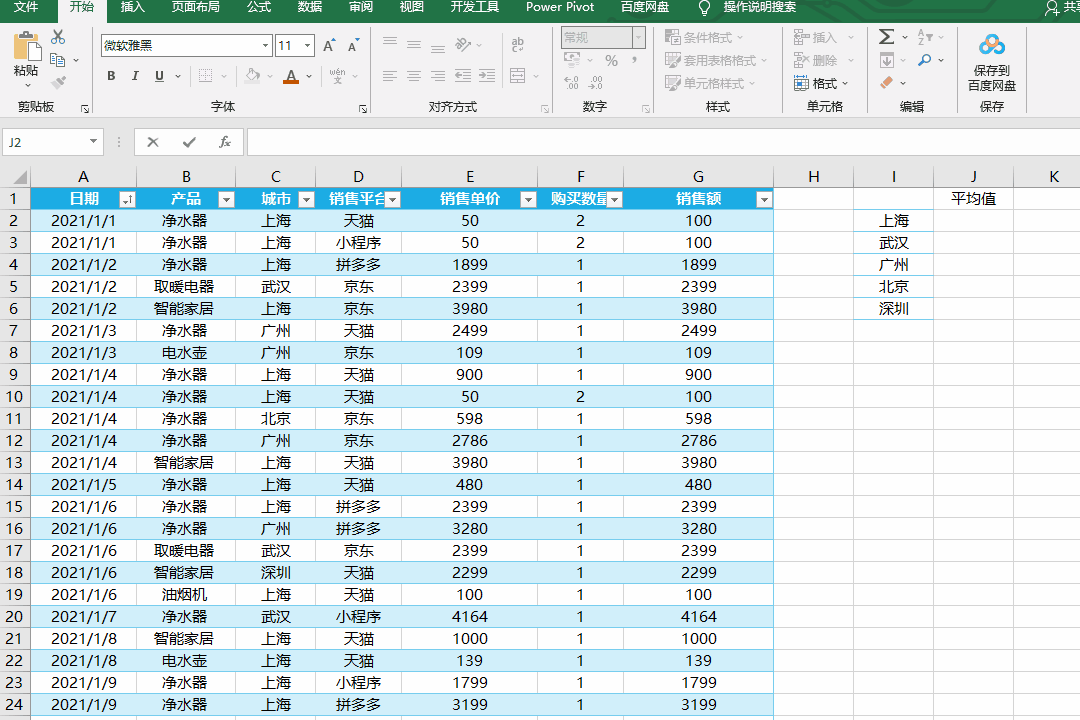Click 操作说明搜索 search box

tap(759, 7)
